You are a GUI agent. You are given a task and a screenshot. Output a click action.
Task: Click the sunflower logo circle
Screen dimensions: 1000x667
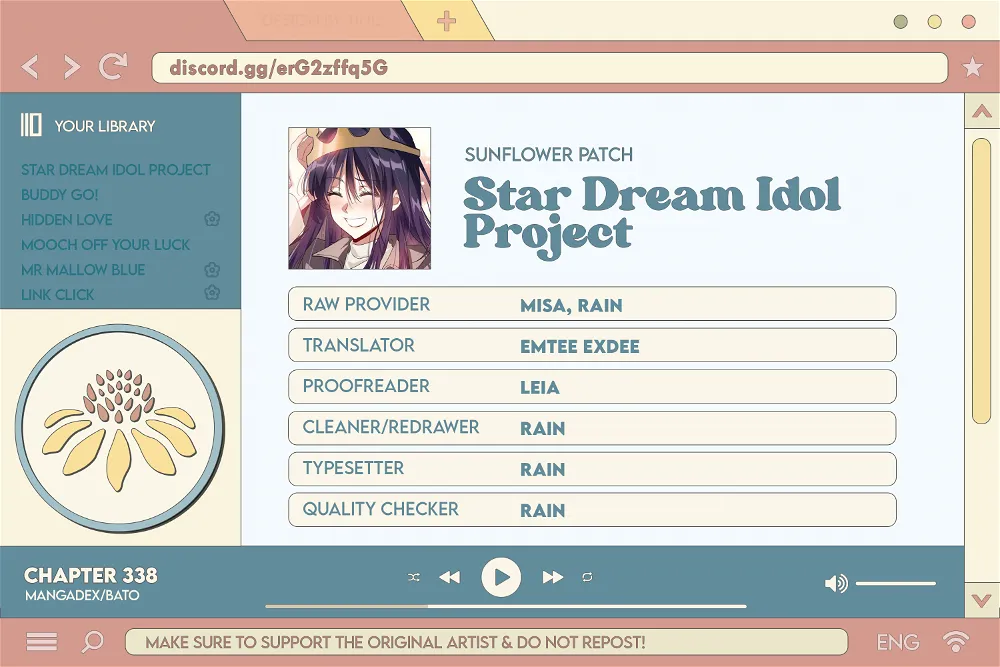[120, 428]
